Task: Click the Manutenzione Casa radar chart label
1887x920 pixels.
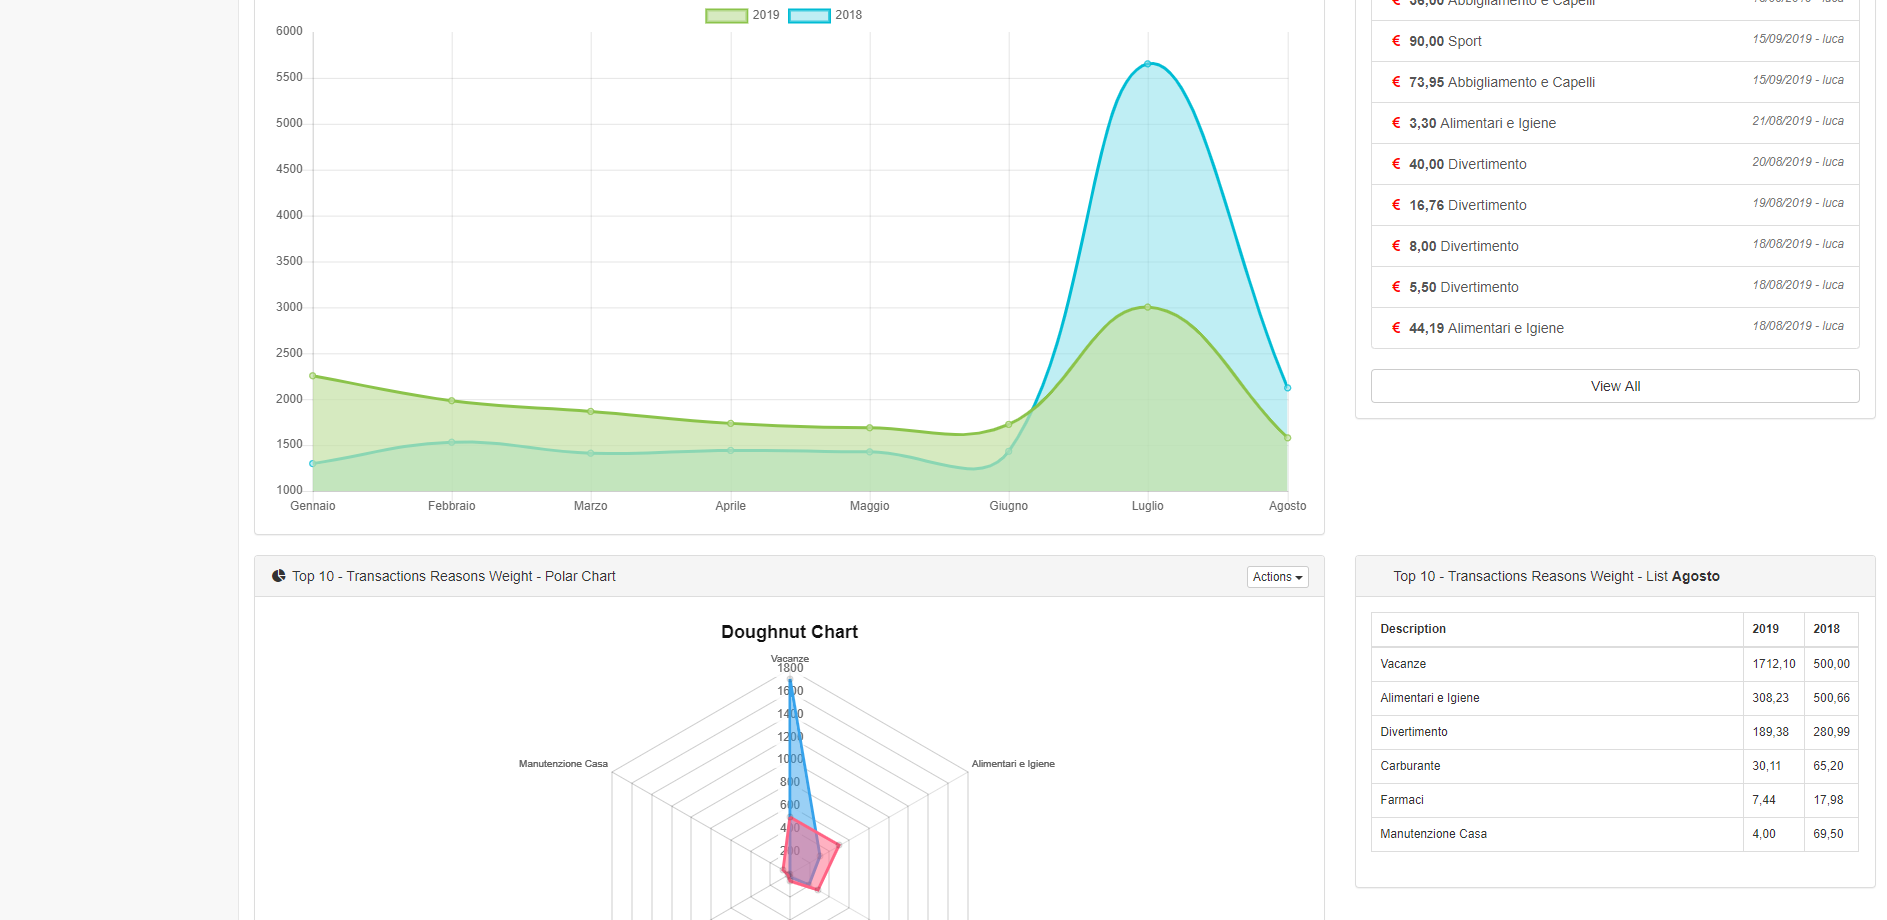Action: click(563, 764)
